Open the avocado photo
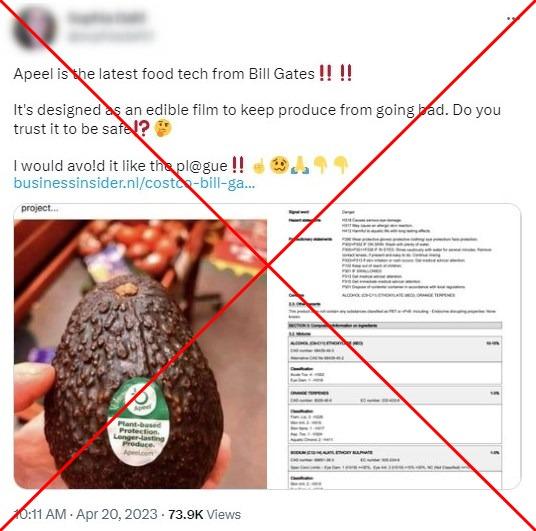 pyautogui.click(x=140, y=354)
